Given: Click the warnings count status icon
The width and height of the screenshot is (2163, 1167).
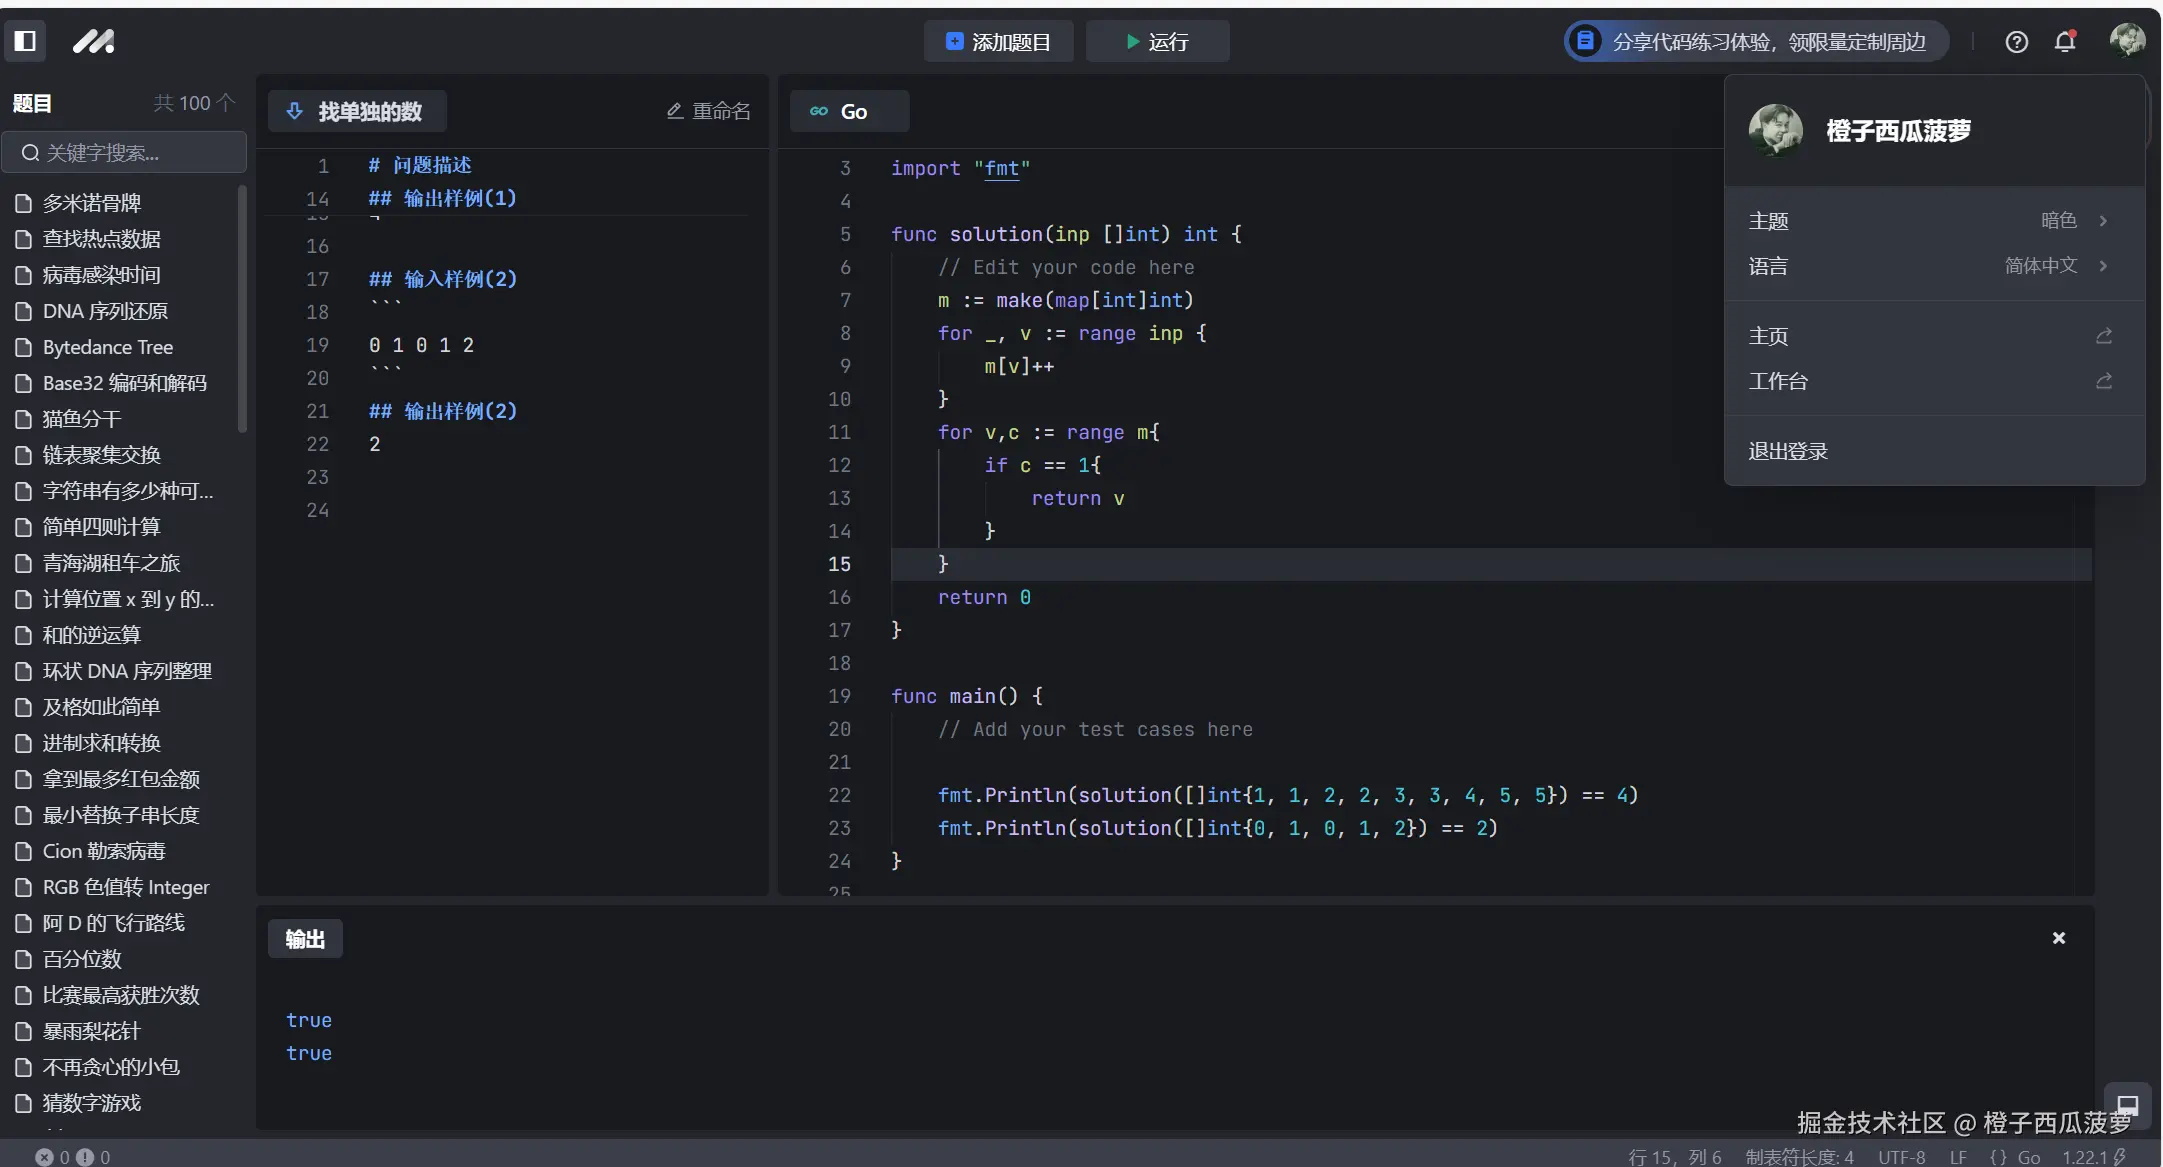Looking at the screenshot, I should click(x=94, y=1157).
